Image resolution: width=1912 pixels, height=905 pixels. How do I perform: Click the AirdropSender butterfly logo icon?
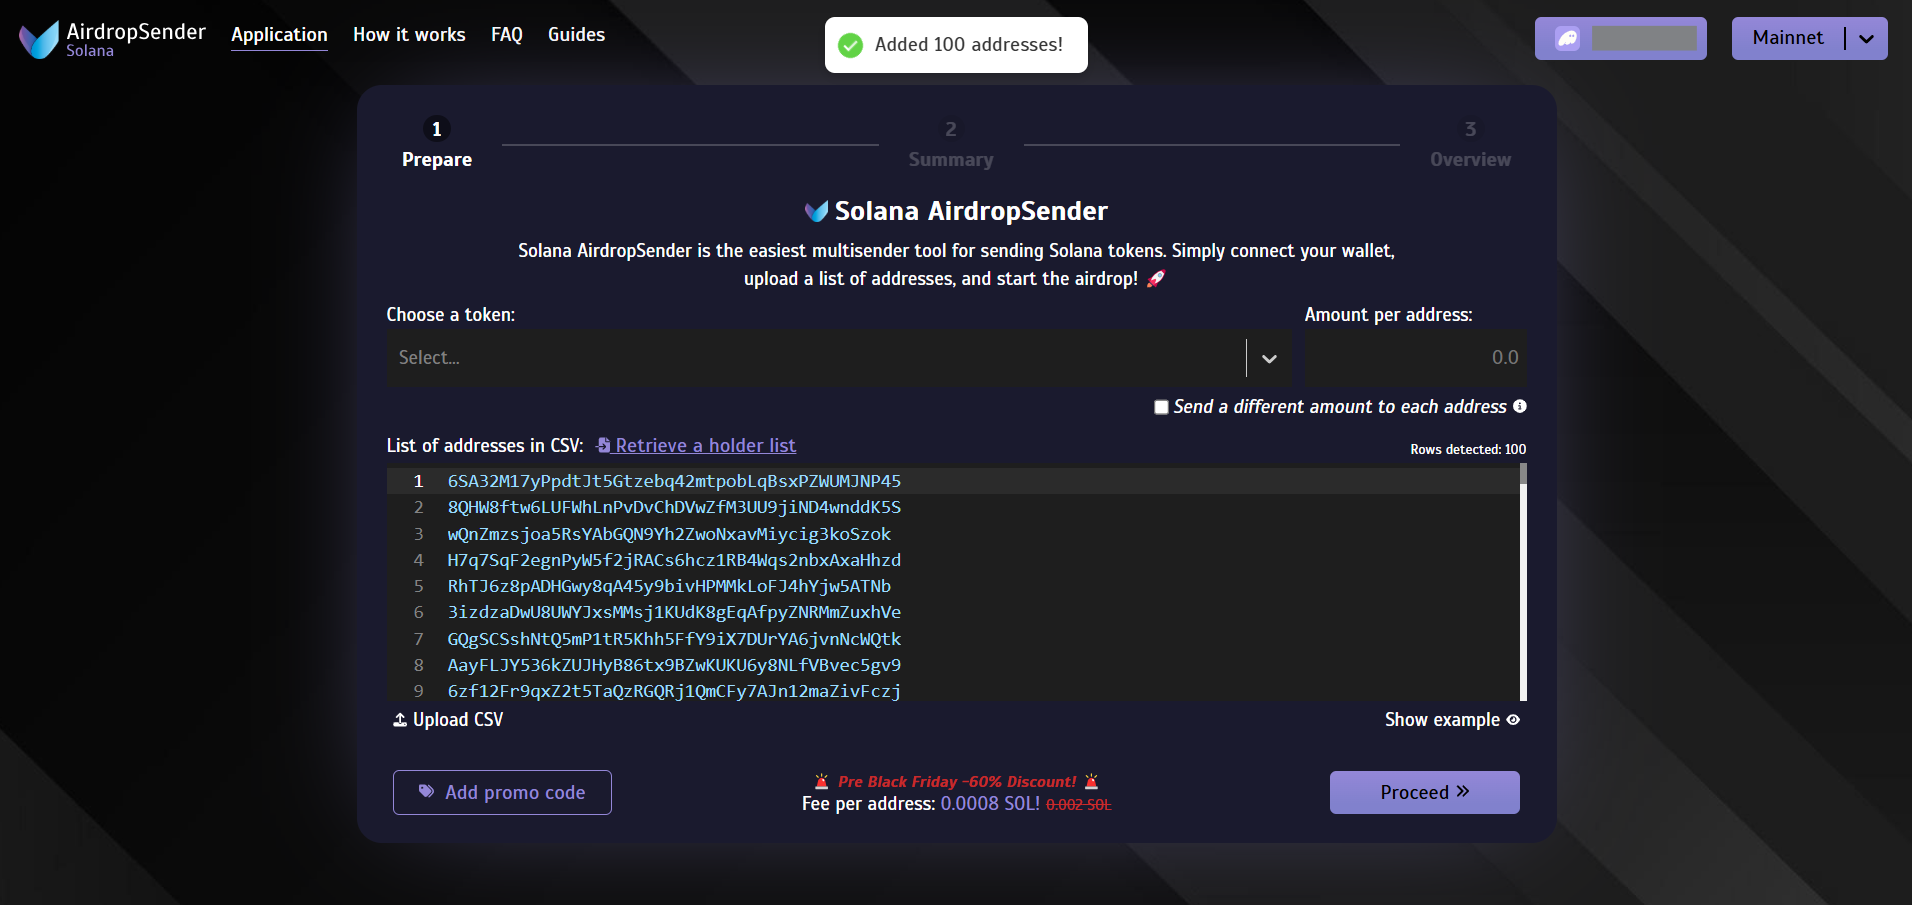39,40
